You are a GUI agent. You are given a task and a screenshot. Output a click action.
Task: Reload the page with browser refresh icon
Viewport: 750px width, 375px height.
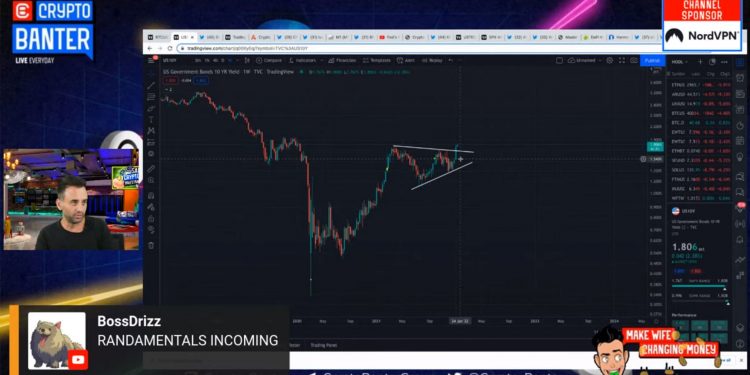point(169,48)
